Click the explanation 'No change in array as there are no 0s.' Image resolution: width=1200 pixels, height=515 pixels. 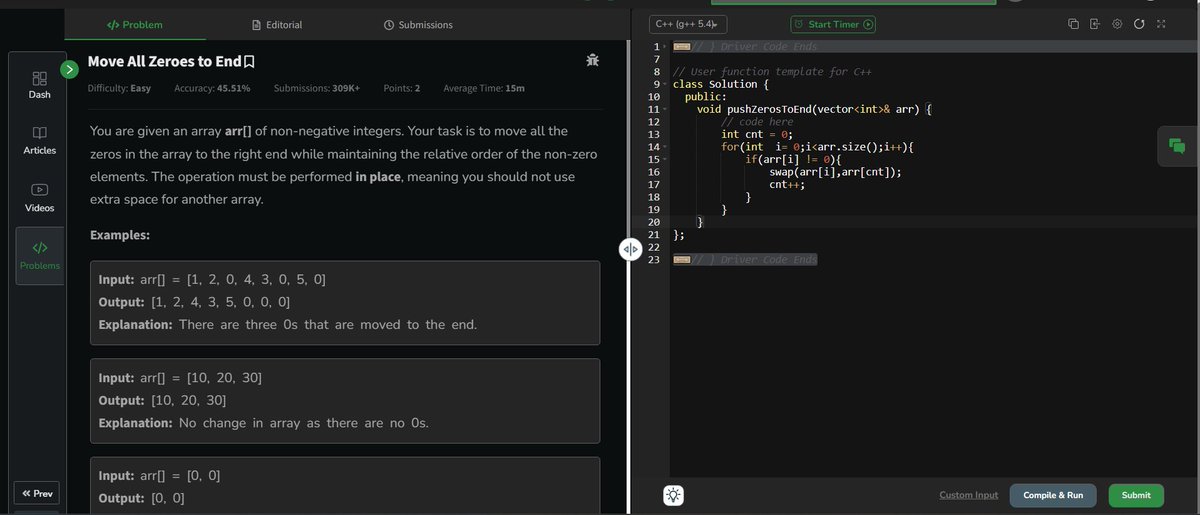pos(304,423)
